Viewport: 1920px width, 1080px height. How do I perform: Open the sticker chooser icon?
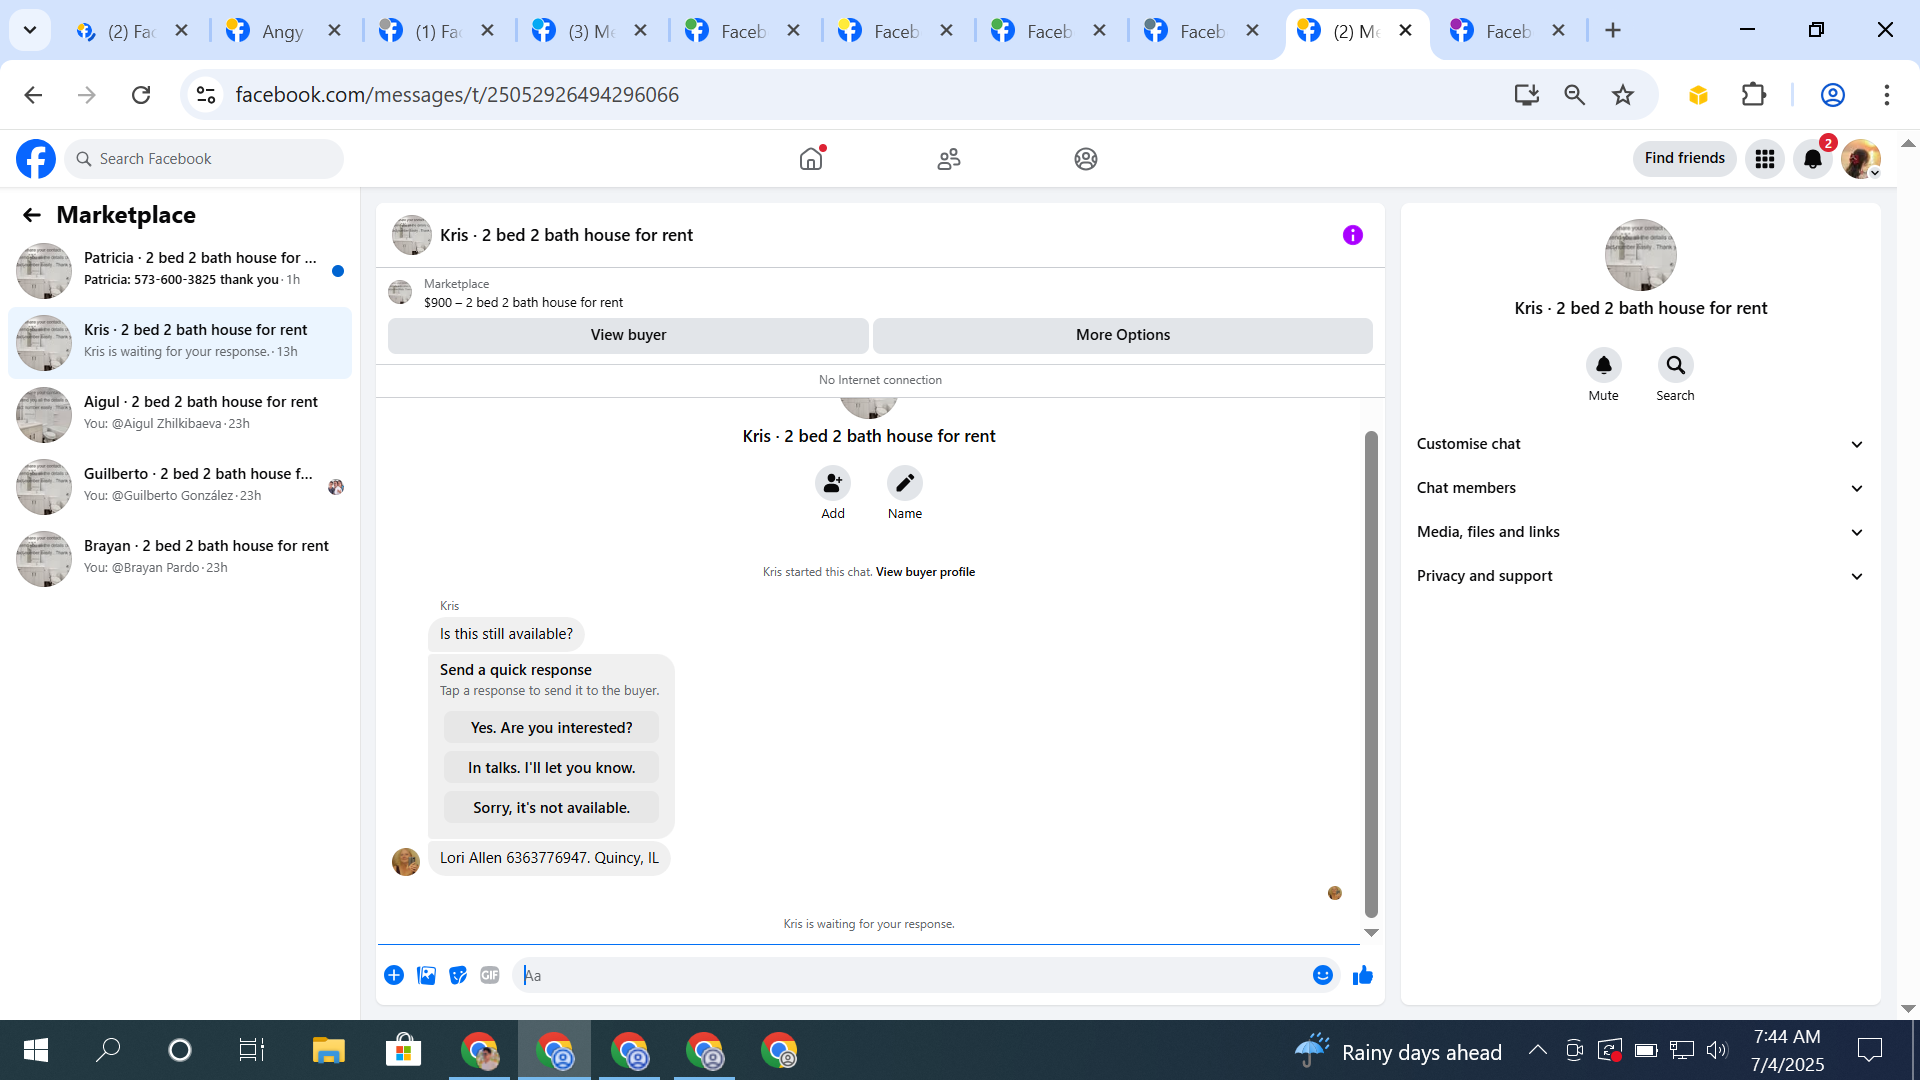(x=458, y=975)
